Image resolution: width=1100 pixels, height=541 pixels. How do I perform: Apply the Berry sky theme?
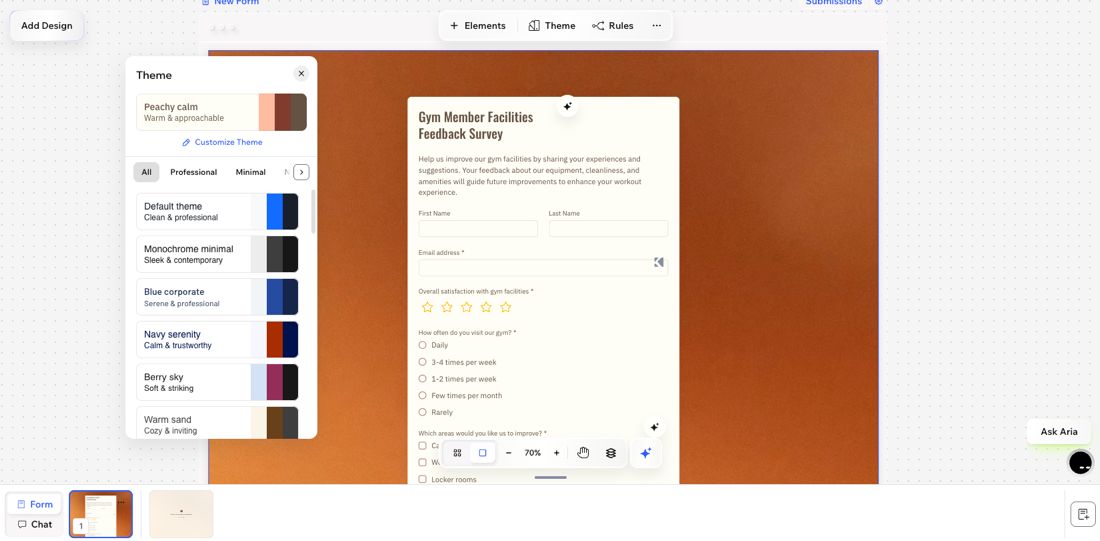tap(217, 382)
